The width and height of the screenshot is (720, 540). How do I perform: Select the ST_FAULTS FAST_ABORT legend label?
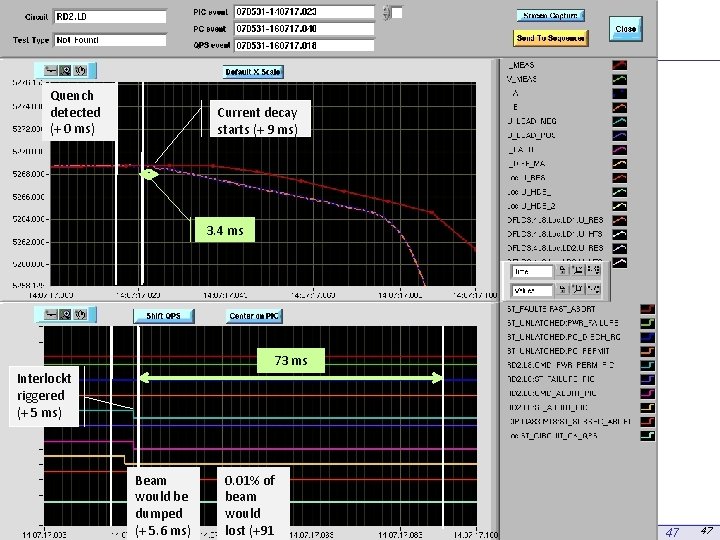pos(551,309)
